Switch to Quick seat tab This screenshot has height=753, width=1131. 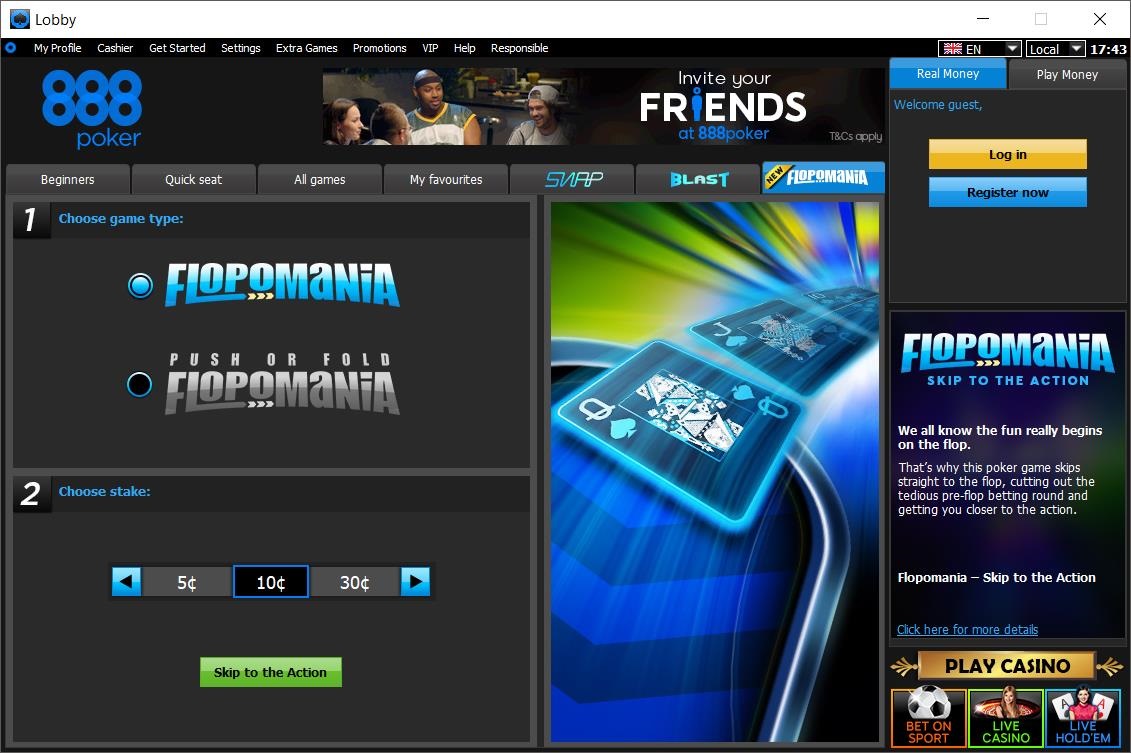(193, 180)
